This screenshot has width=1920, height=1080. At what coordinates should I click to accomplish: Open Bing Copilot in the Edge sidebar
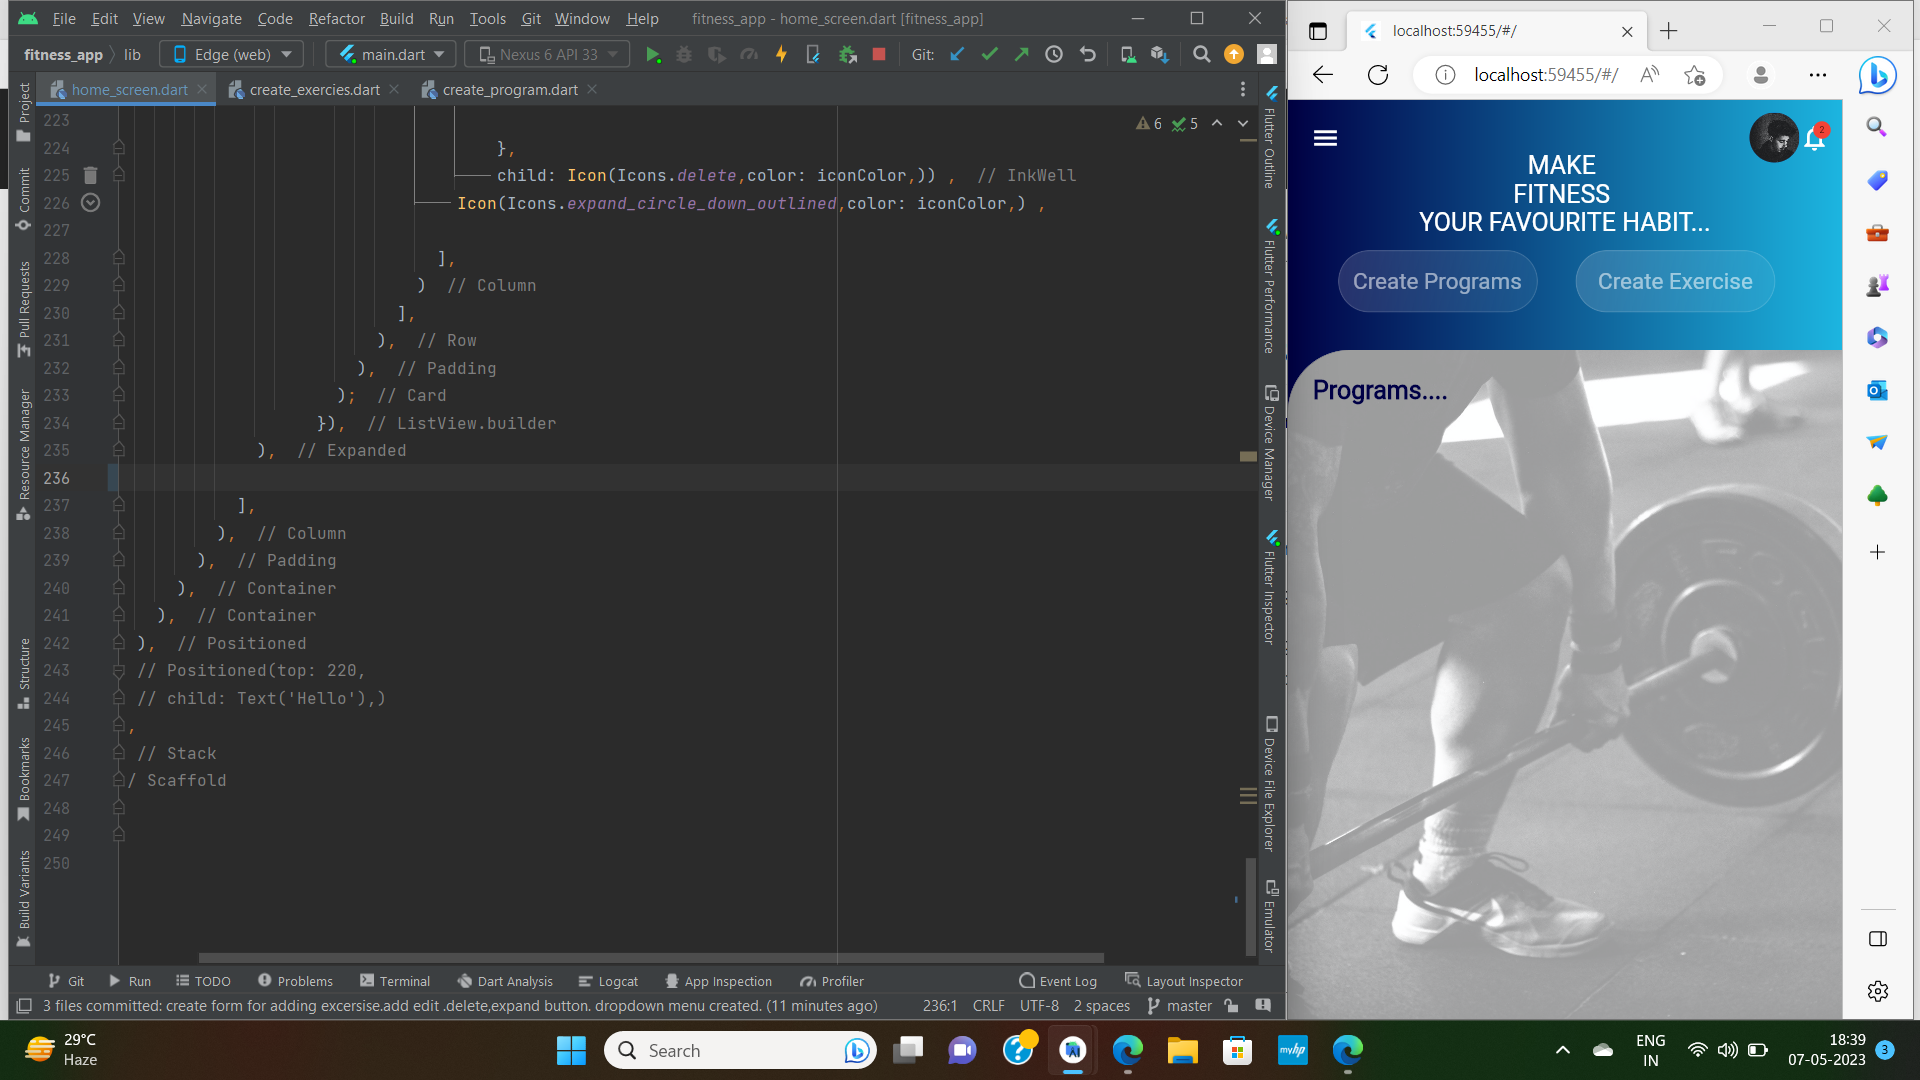click(1877, 75)
